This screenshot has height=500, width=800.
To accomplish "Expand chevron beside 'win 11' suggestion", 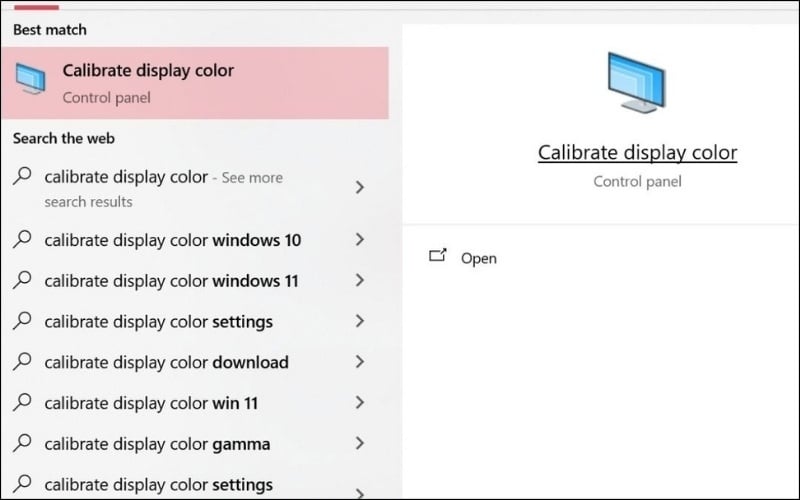I will (x=360, y=403).
